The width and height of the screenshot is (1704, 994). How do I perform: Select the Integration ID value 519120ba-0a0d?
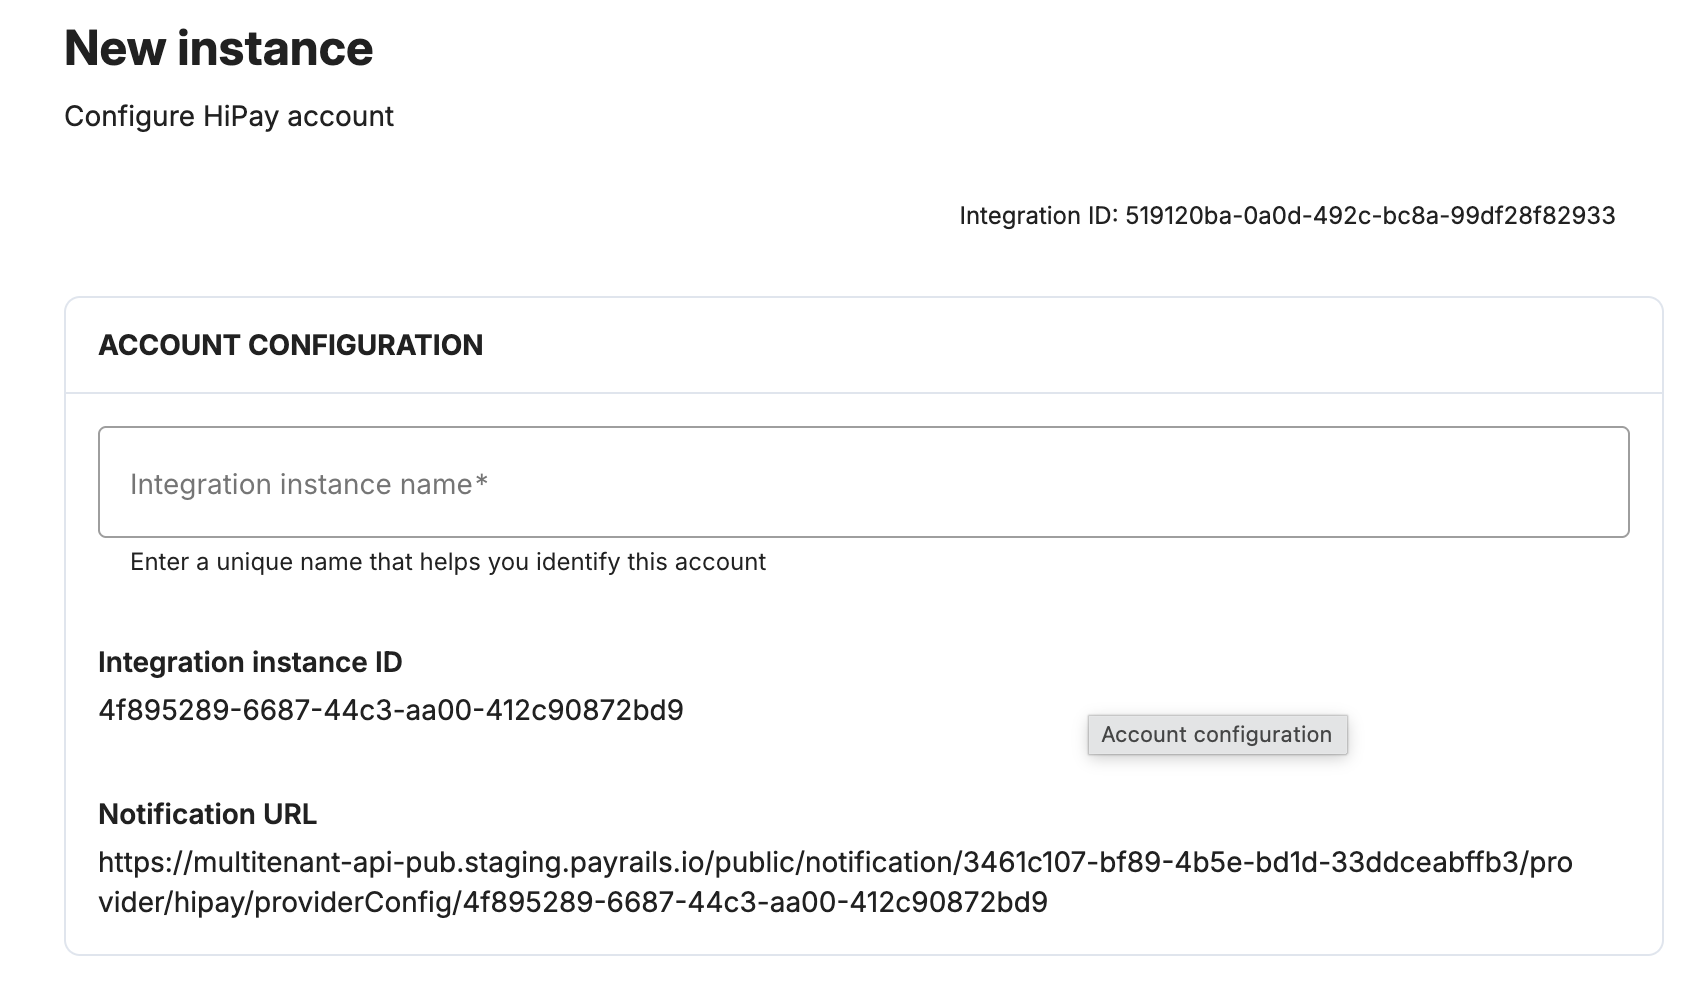coord(1370,216)
